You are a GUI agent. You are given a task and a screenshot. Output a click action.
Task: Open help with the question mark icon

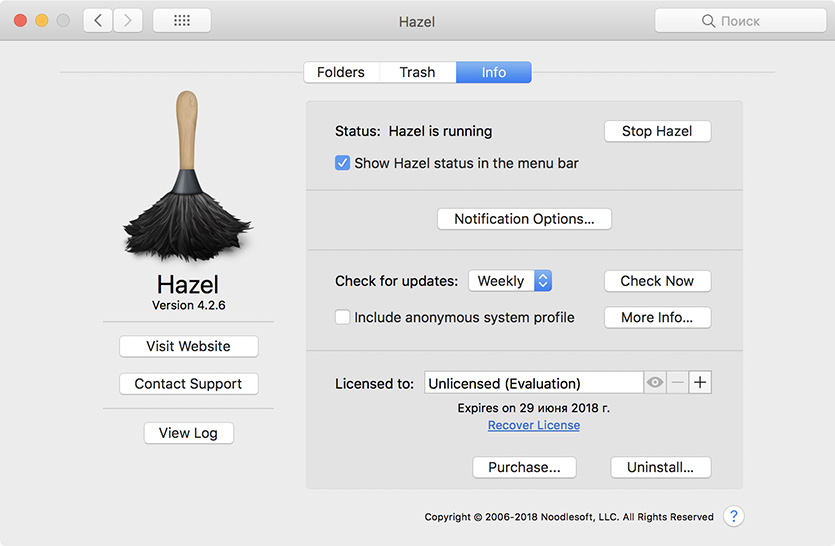point(734,516)
